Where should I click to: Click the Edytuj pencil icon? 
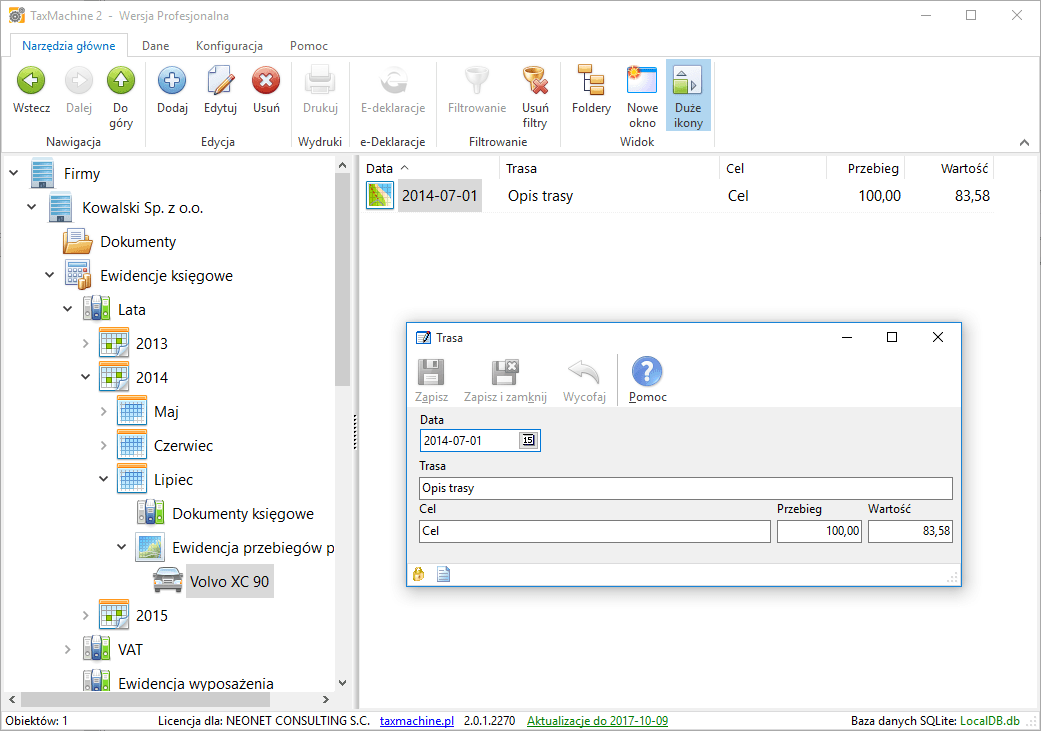click(x=220, y=82)
